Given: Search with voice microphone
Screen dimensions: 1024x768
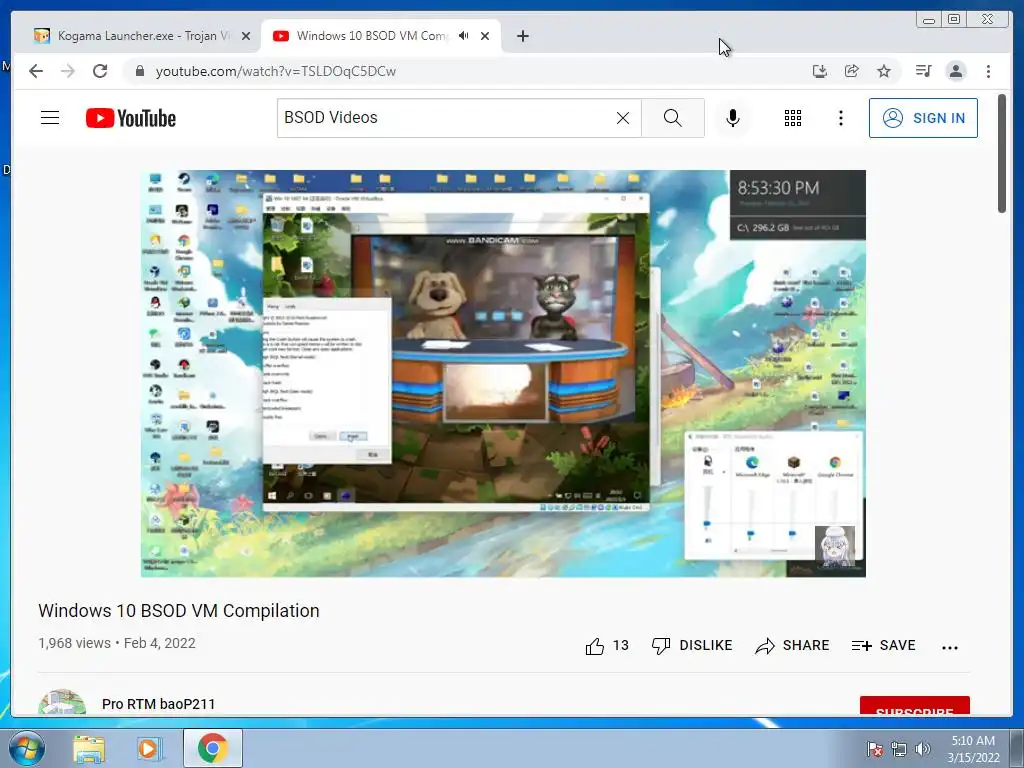Looking at the screenshot, I should point(733,118).
